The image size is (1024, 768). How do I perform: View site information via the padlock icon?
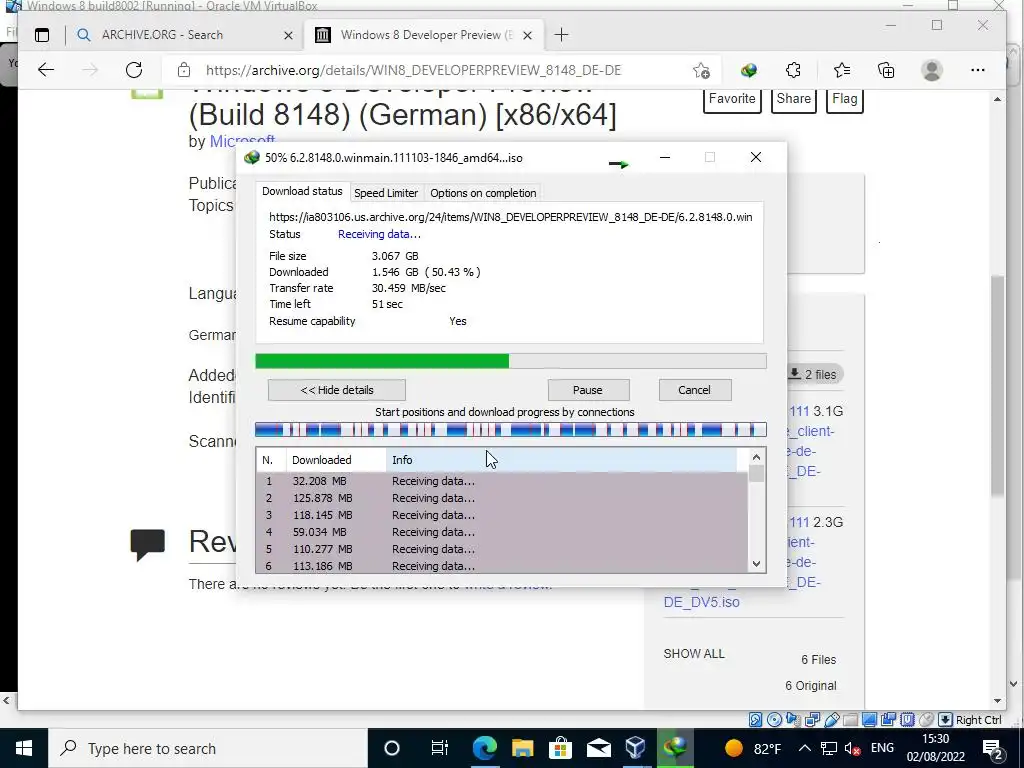pos(184,70)
